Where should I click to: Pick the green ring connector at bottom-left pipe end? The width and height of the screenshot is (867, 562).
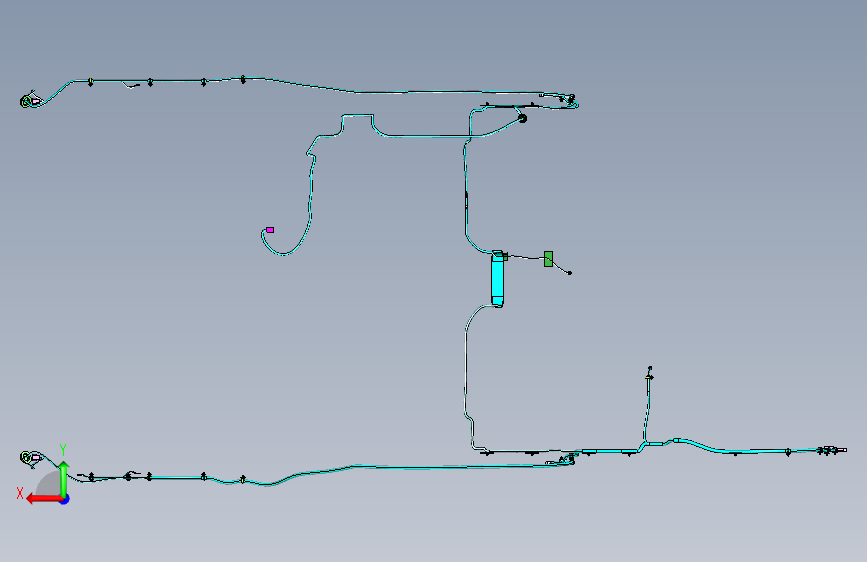(x=25, y=457)
